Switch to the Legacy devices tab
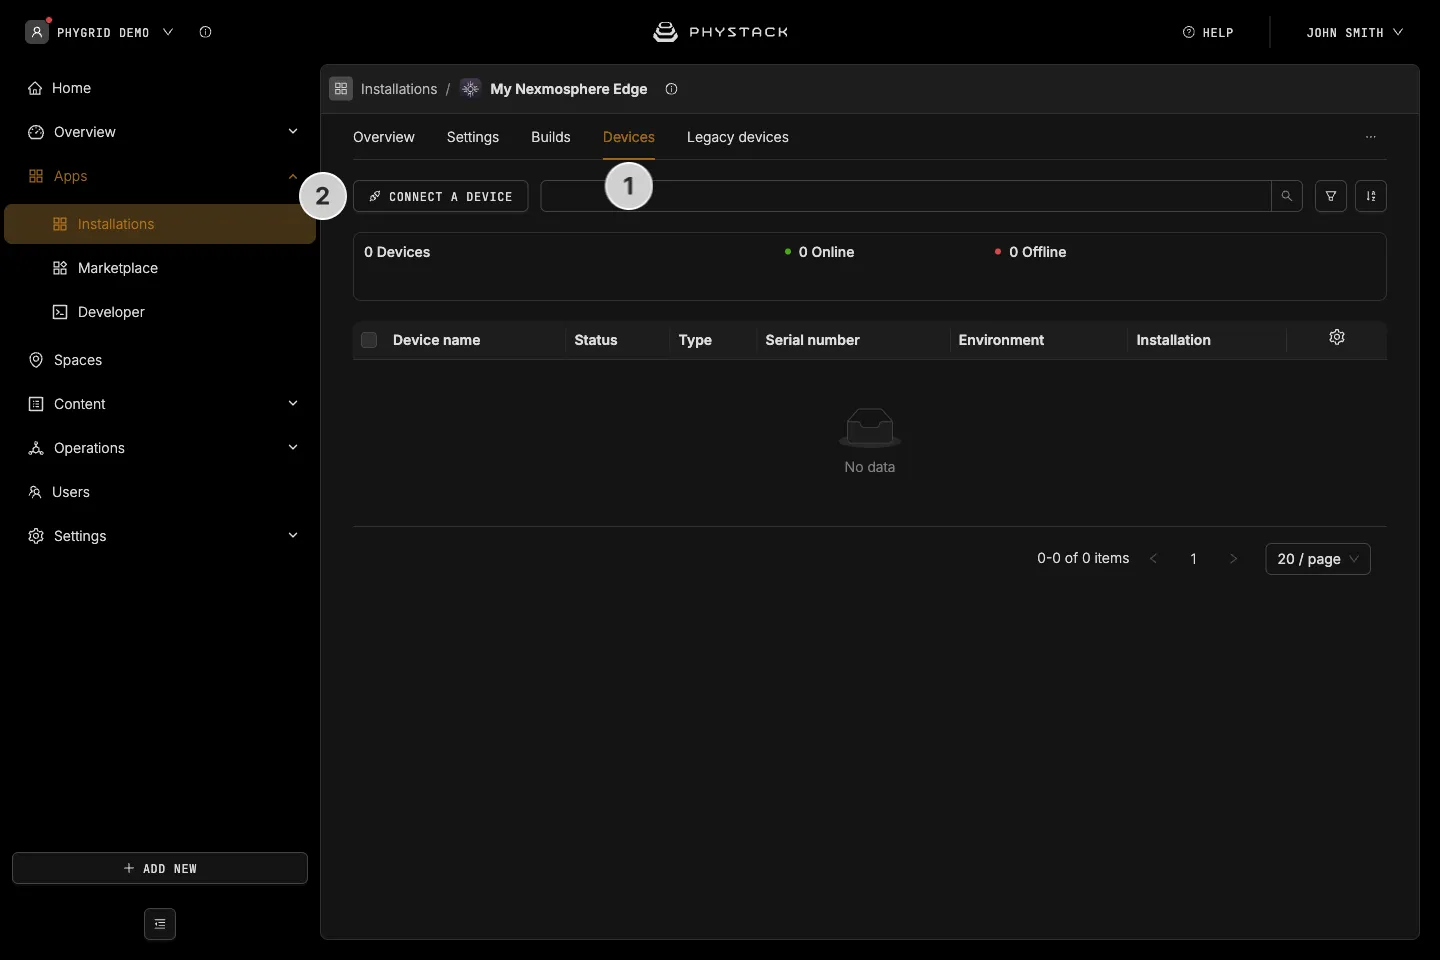This screenshot has width=1440, height=960. tap(738, 137)
